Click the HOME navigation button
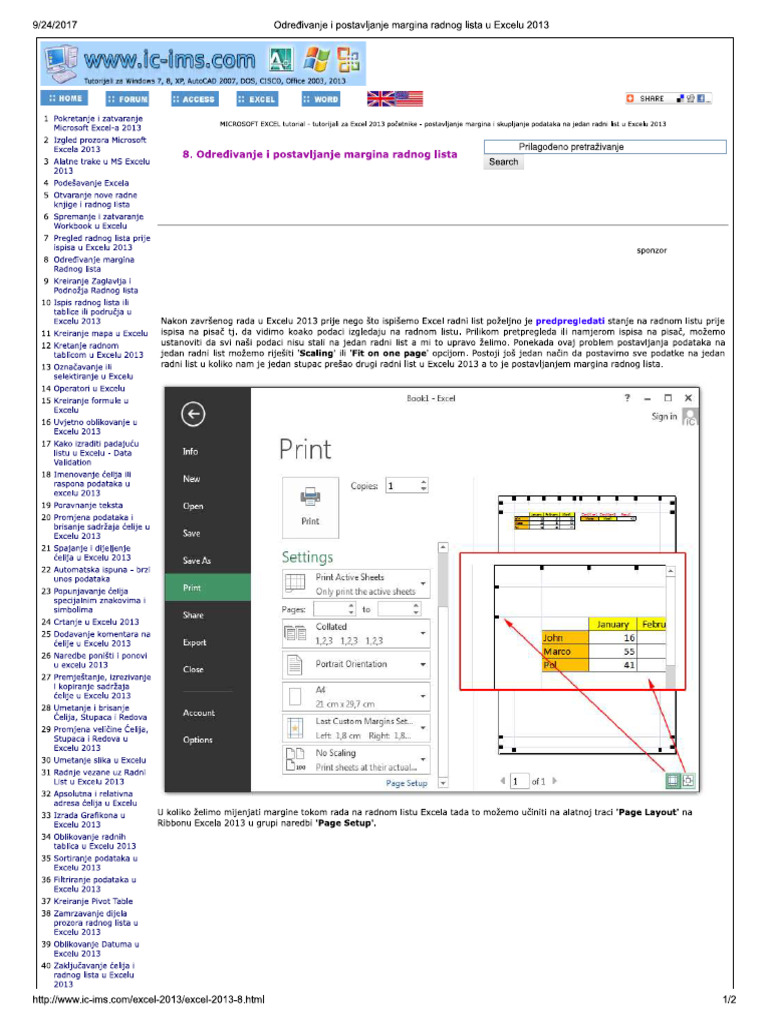Screen dimensions: 768x1024 click(65, 99)
